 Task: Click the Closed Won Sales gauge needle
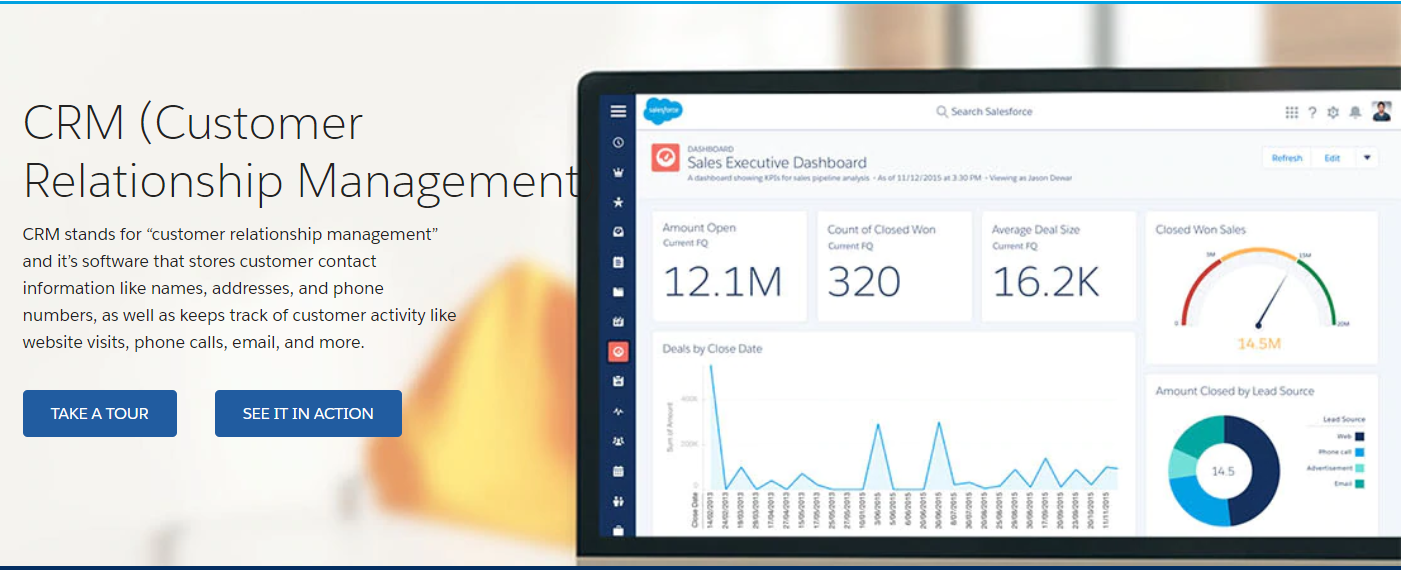[1271, 299]
